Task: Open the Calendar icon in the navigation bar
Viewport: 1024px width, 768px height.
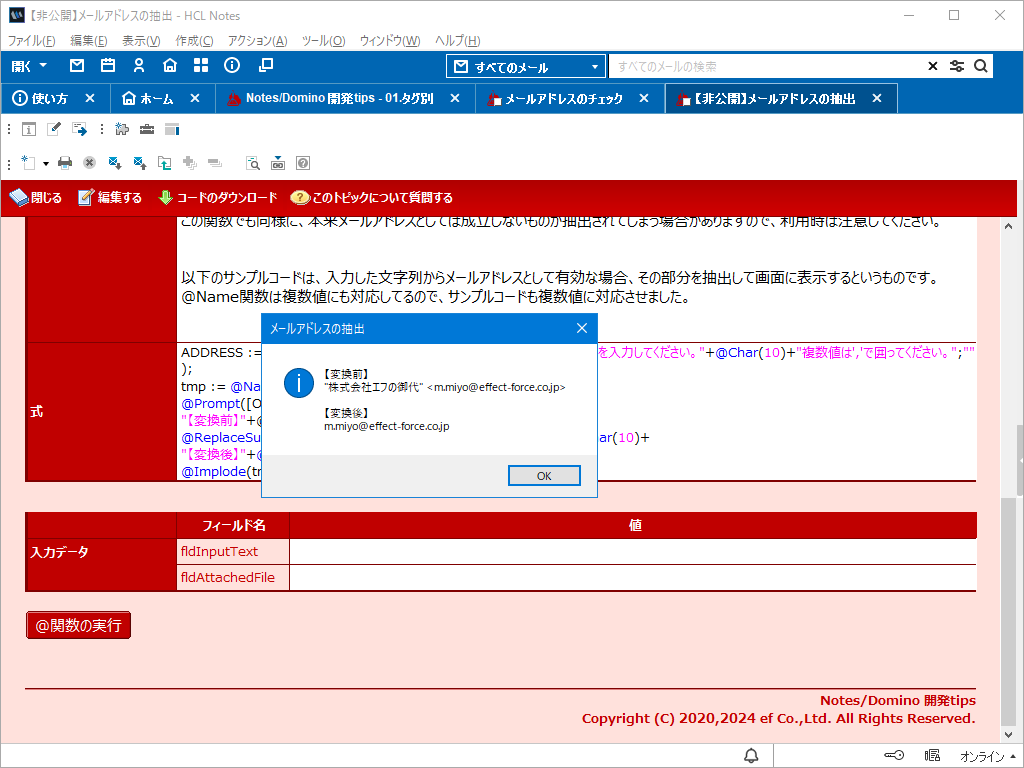Action: click(x=107, y=66)
